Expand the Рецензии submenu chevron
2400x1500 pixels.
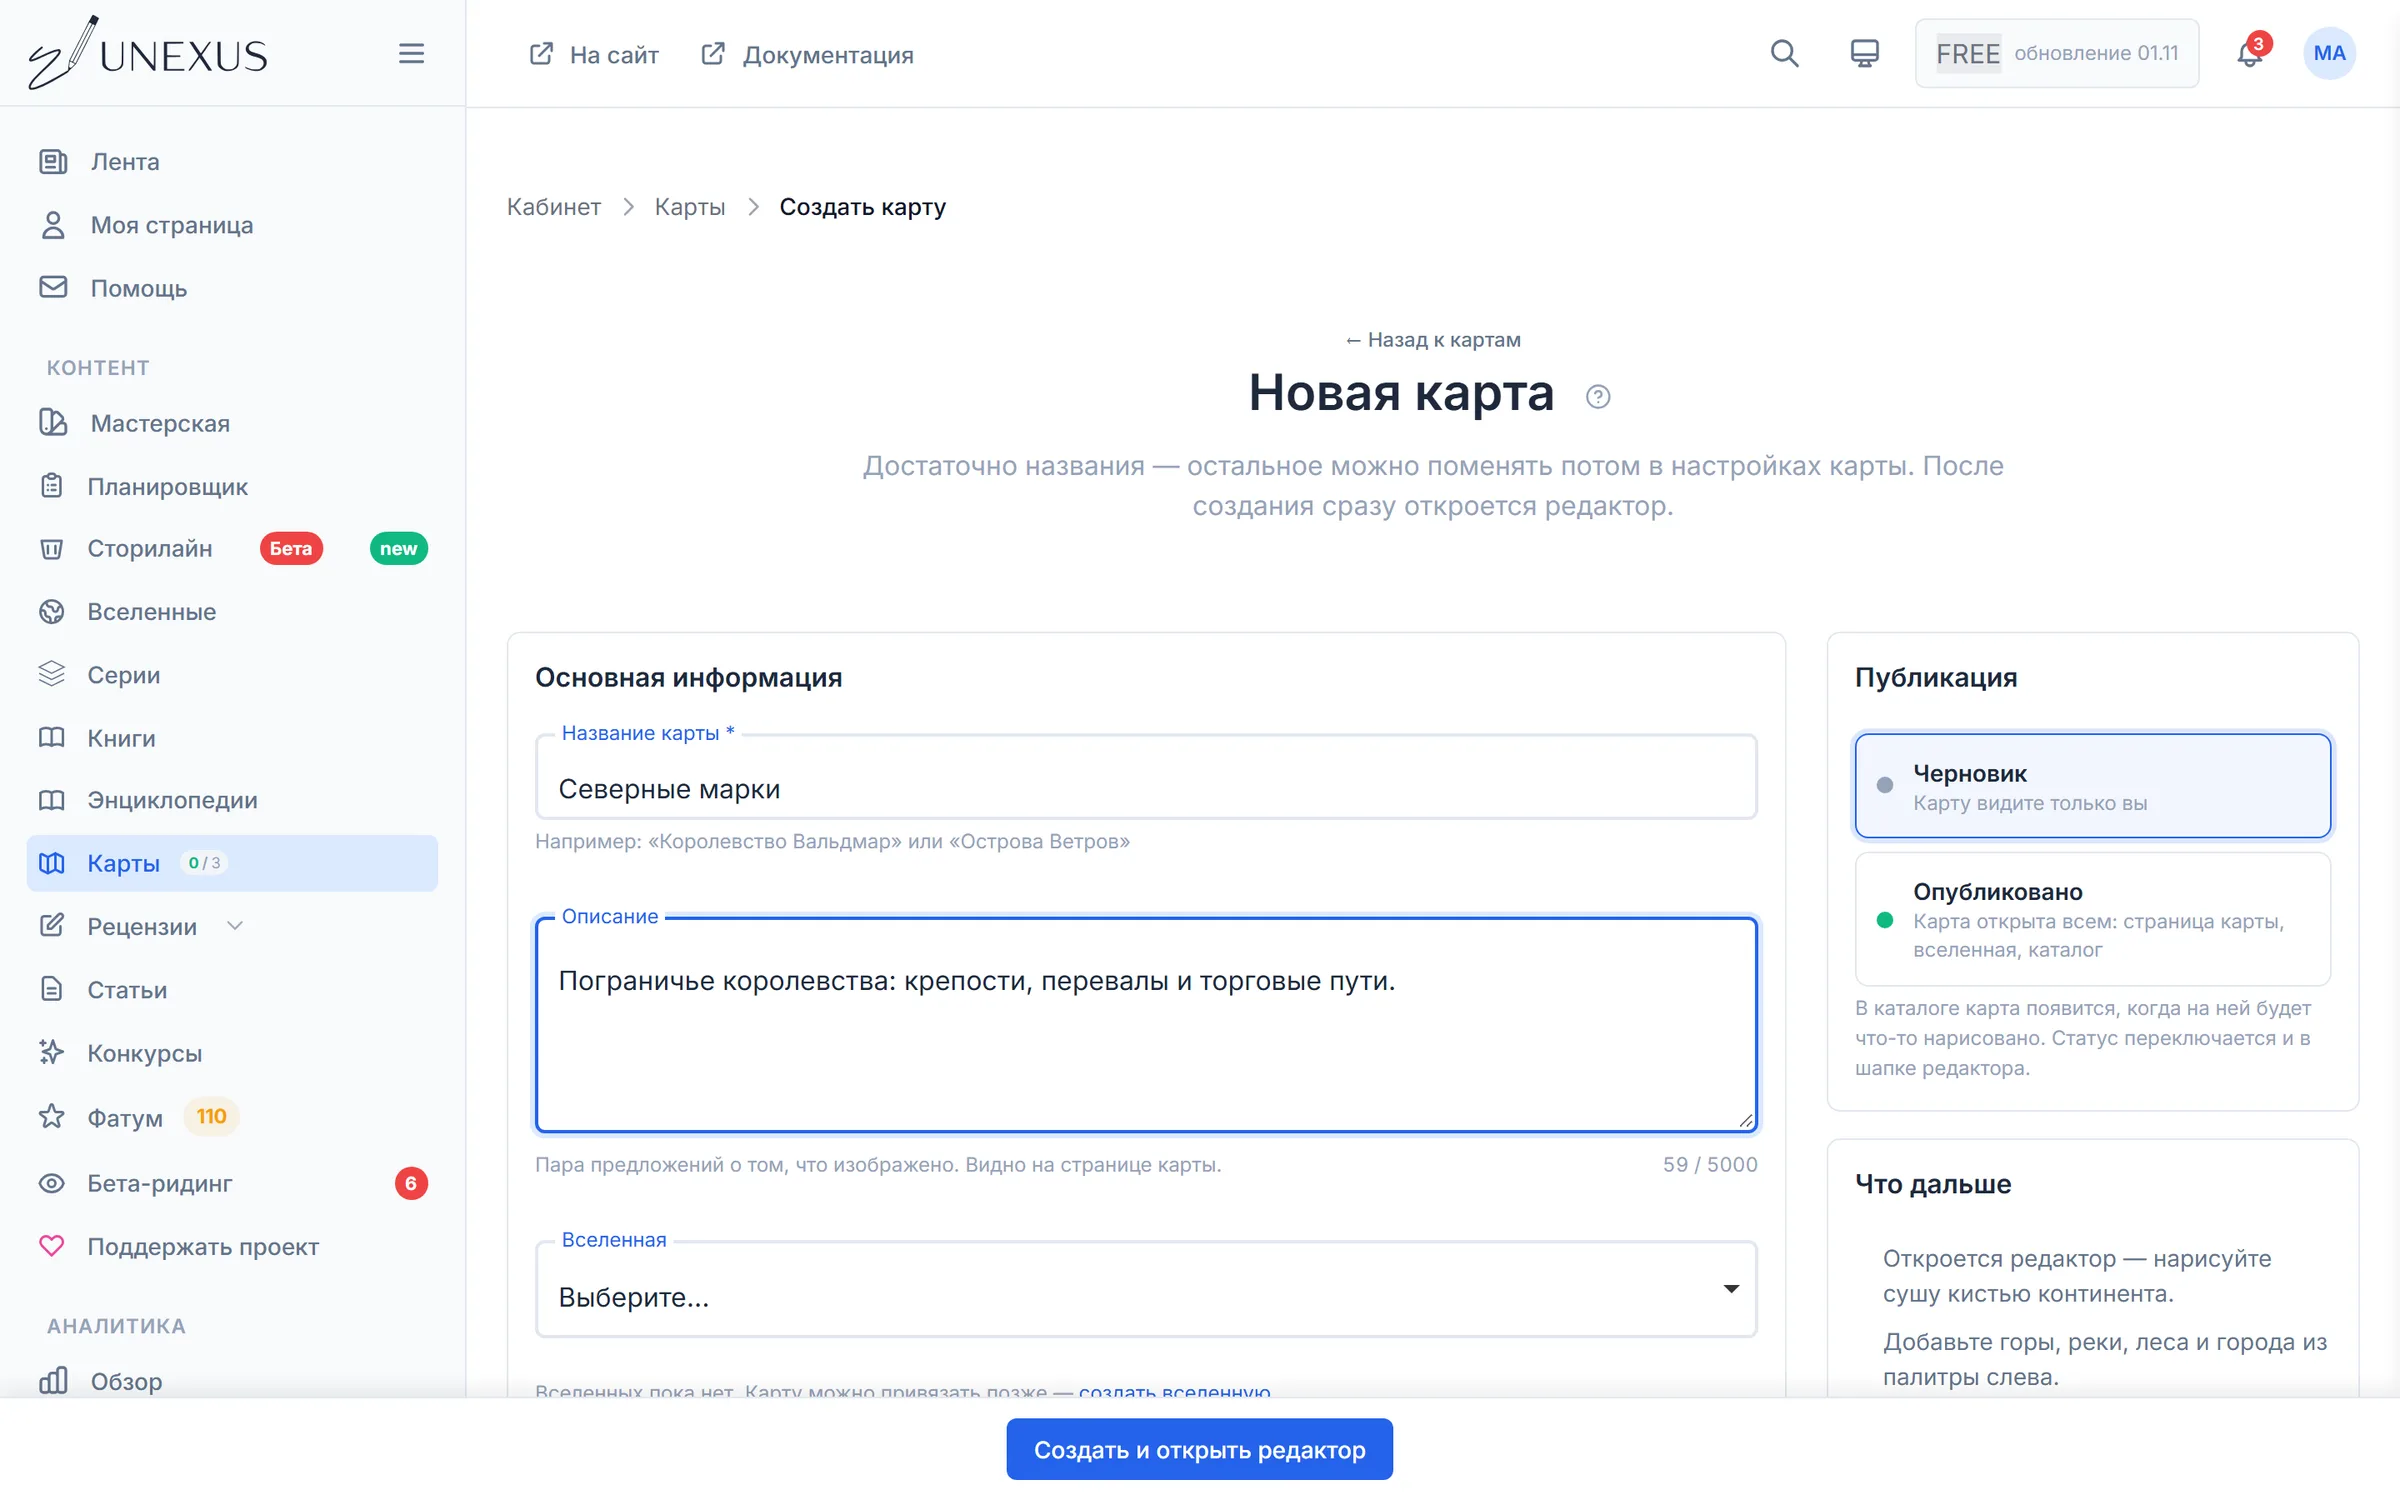235,926
